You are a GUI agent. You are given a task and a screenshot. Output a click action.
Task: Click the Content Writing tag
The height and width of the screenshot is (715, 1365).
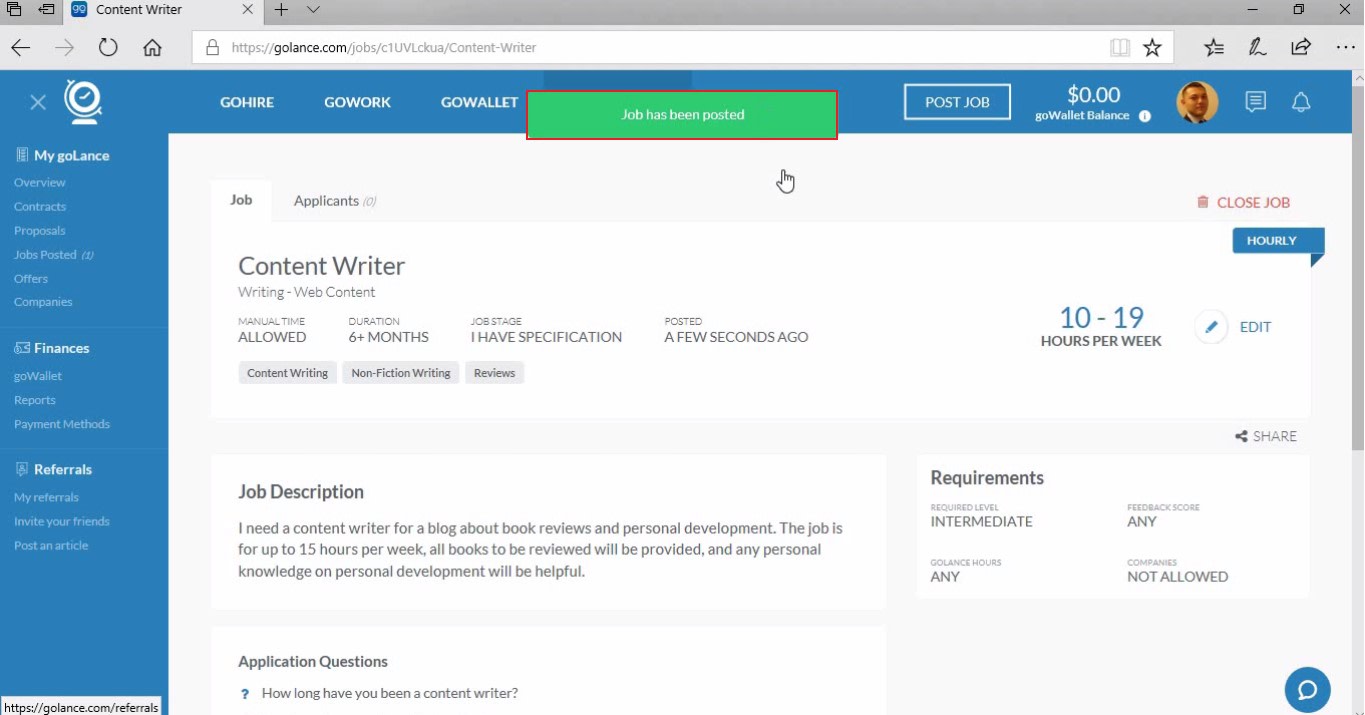[x=288, y=373]
